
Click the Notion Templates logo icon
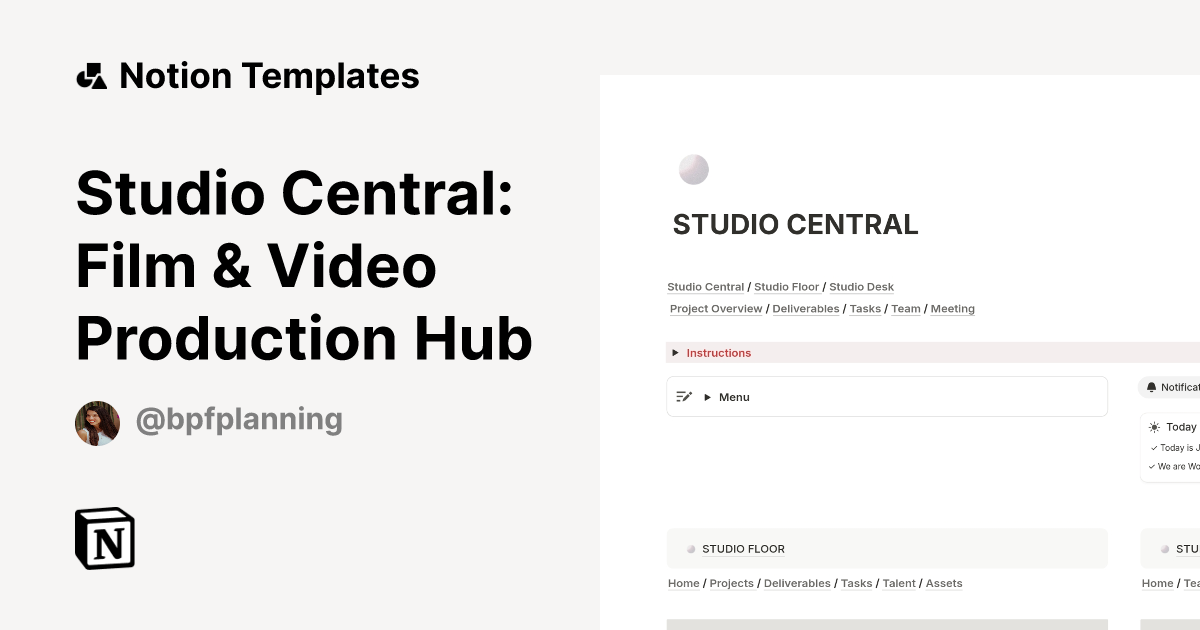tap(91, 75)
